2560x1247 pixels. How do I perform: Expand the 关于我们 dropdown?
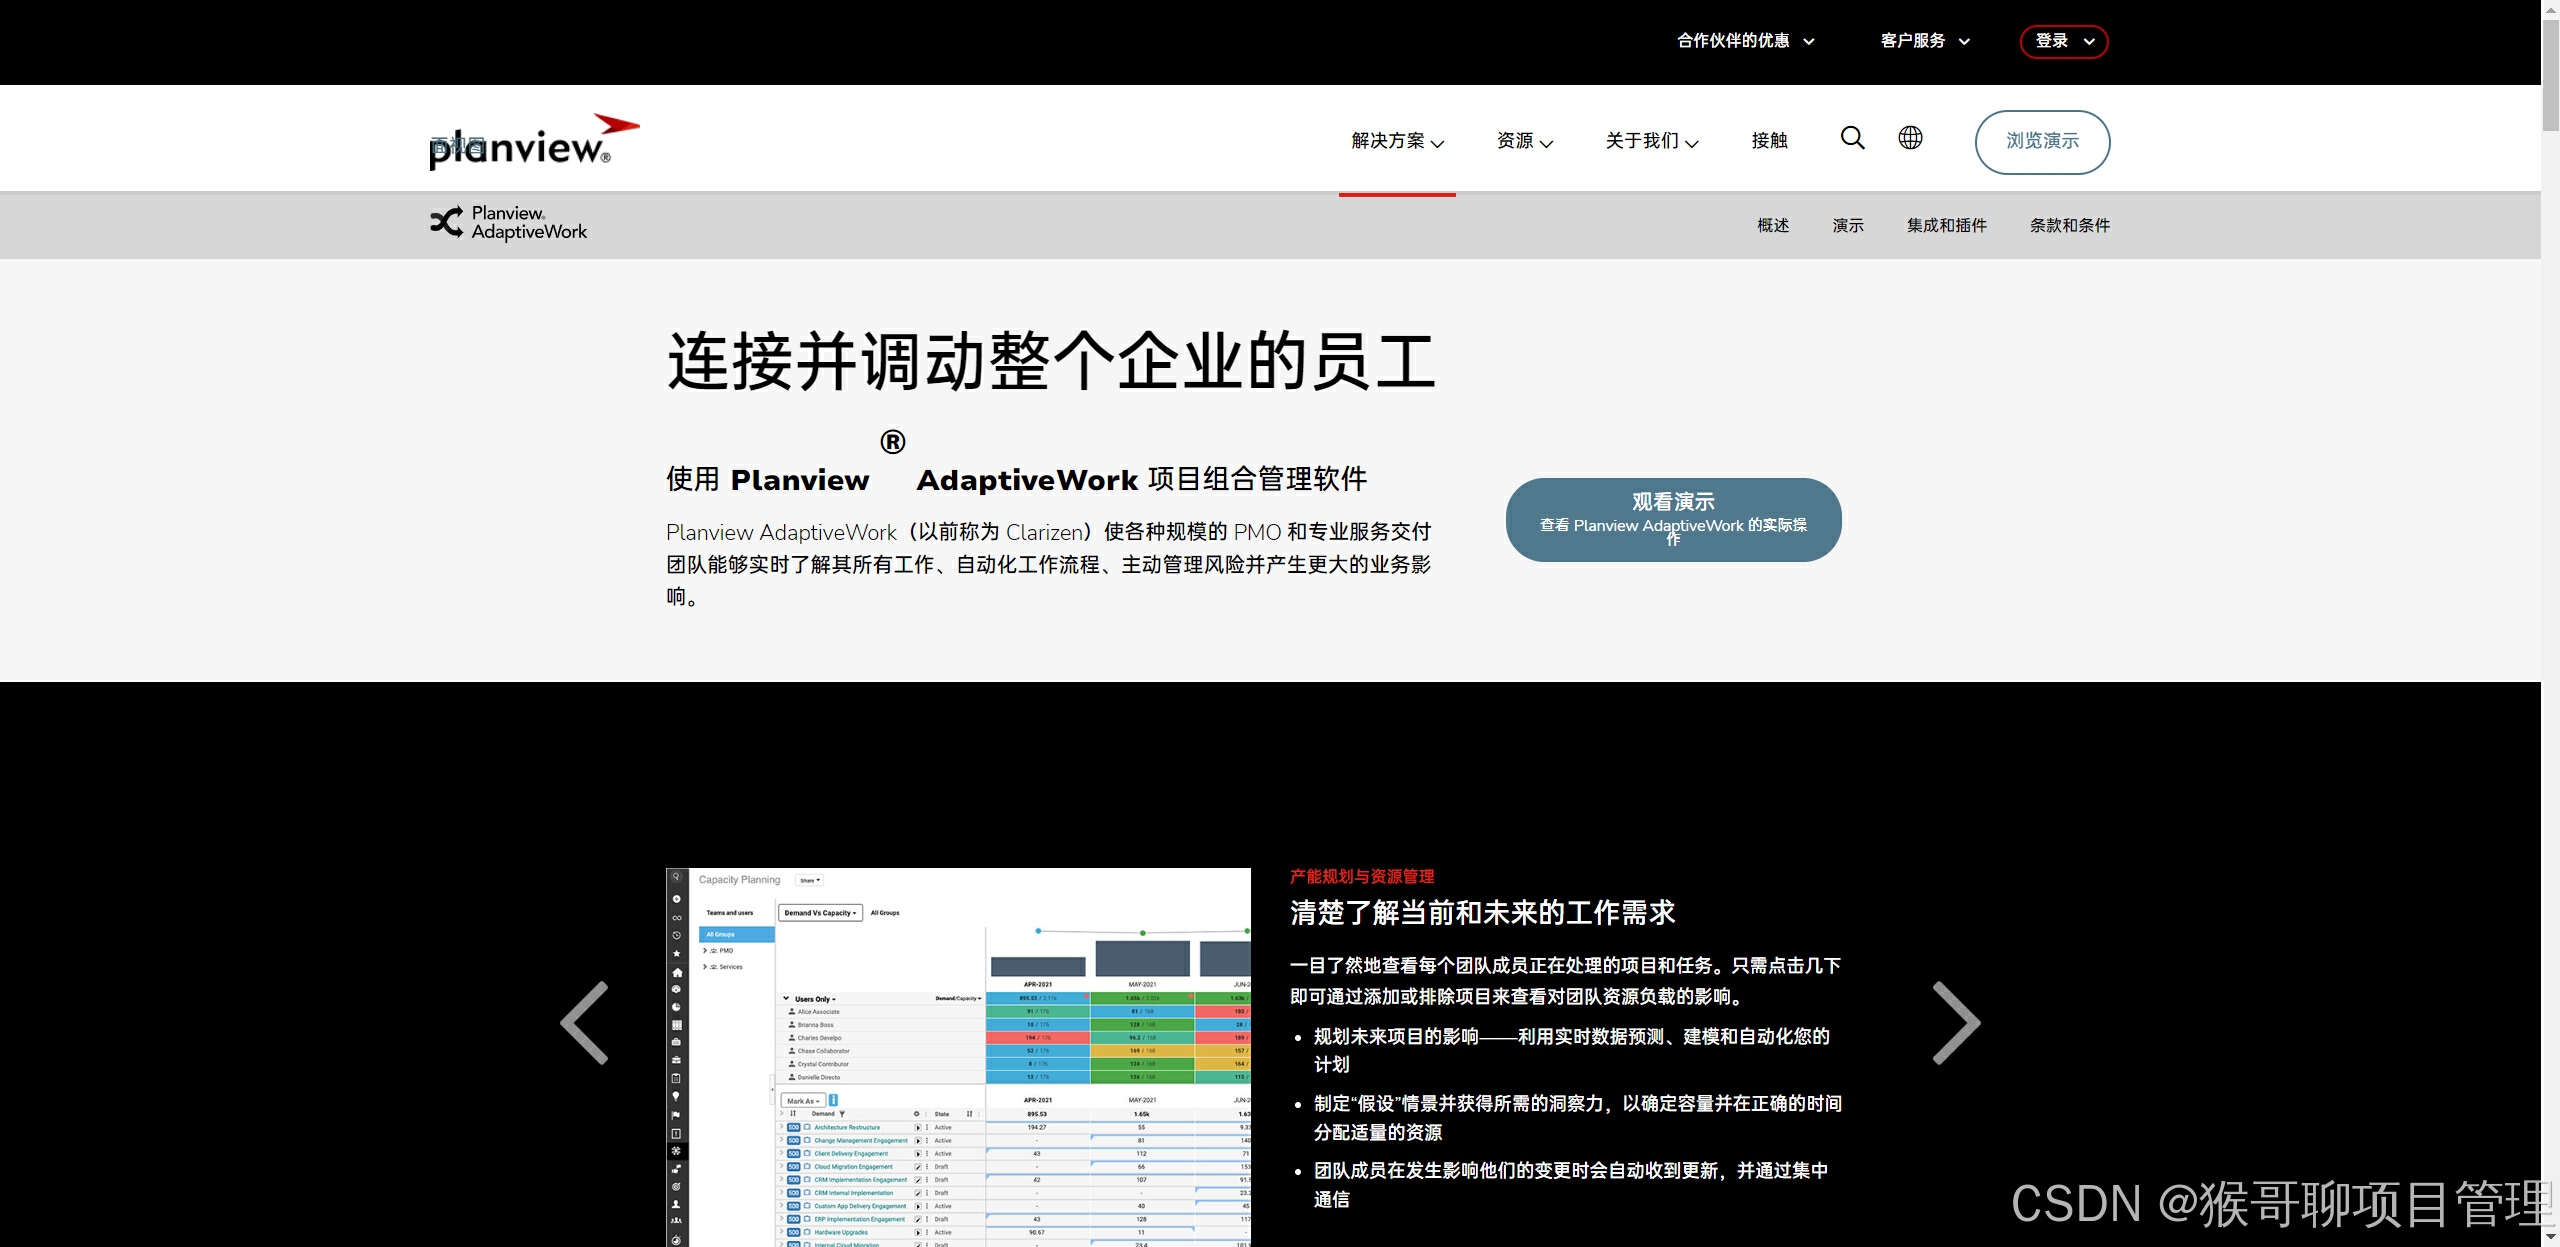coord(1651,141)
